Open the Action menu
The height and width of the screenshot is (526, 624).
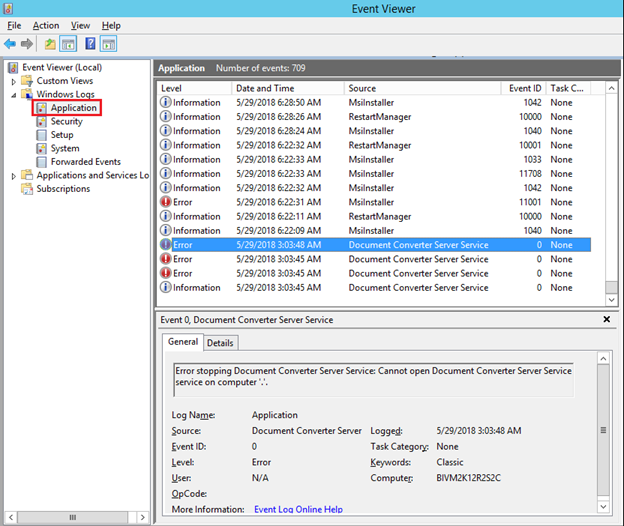click(x=46, y=25)
